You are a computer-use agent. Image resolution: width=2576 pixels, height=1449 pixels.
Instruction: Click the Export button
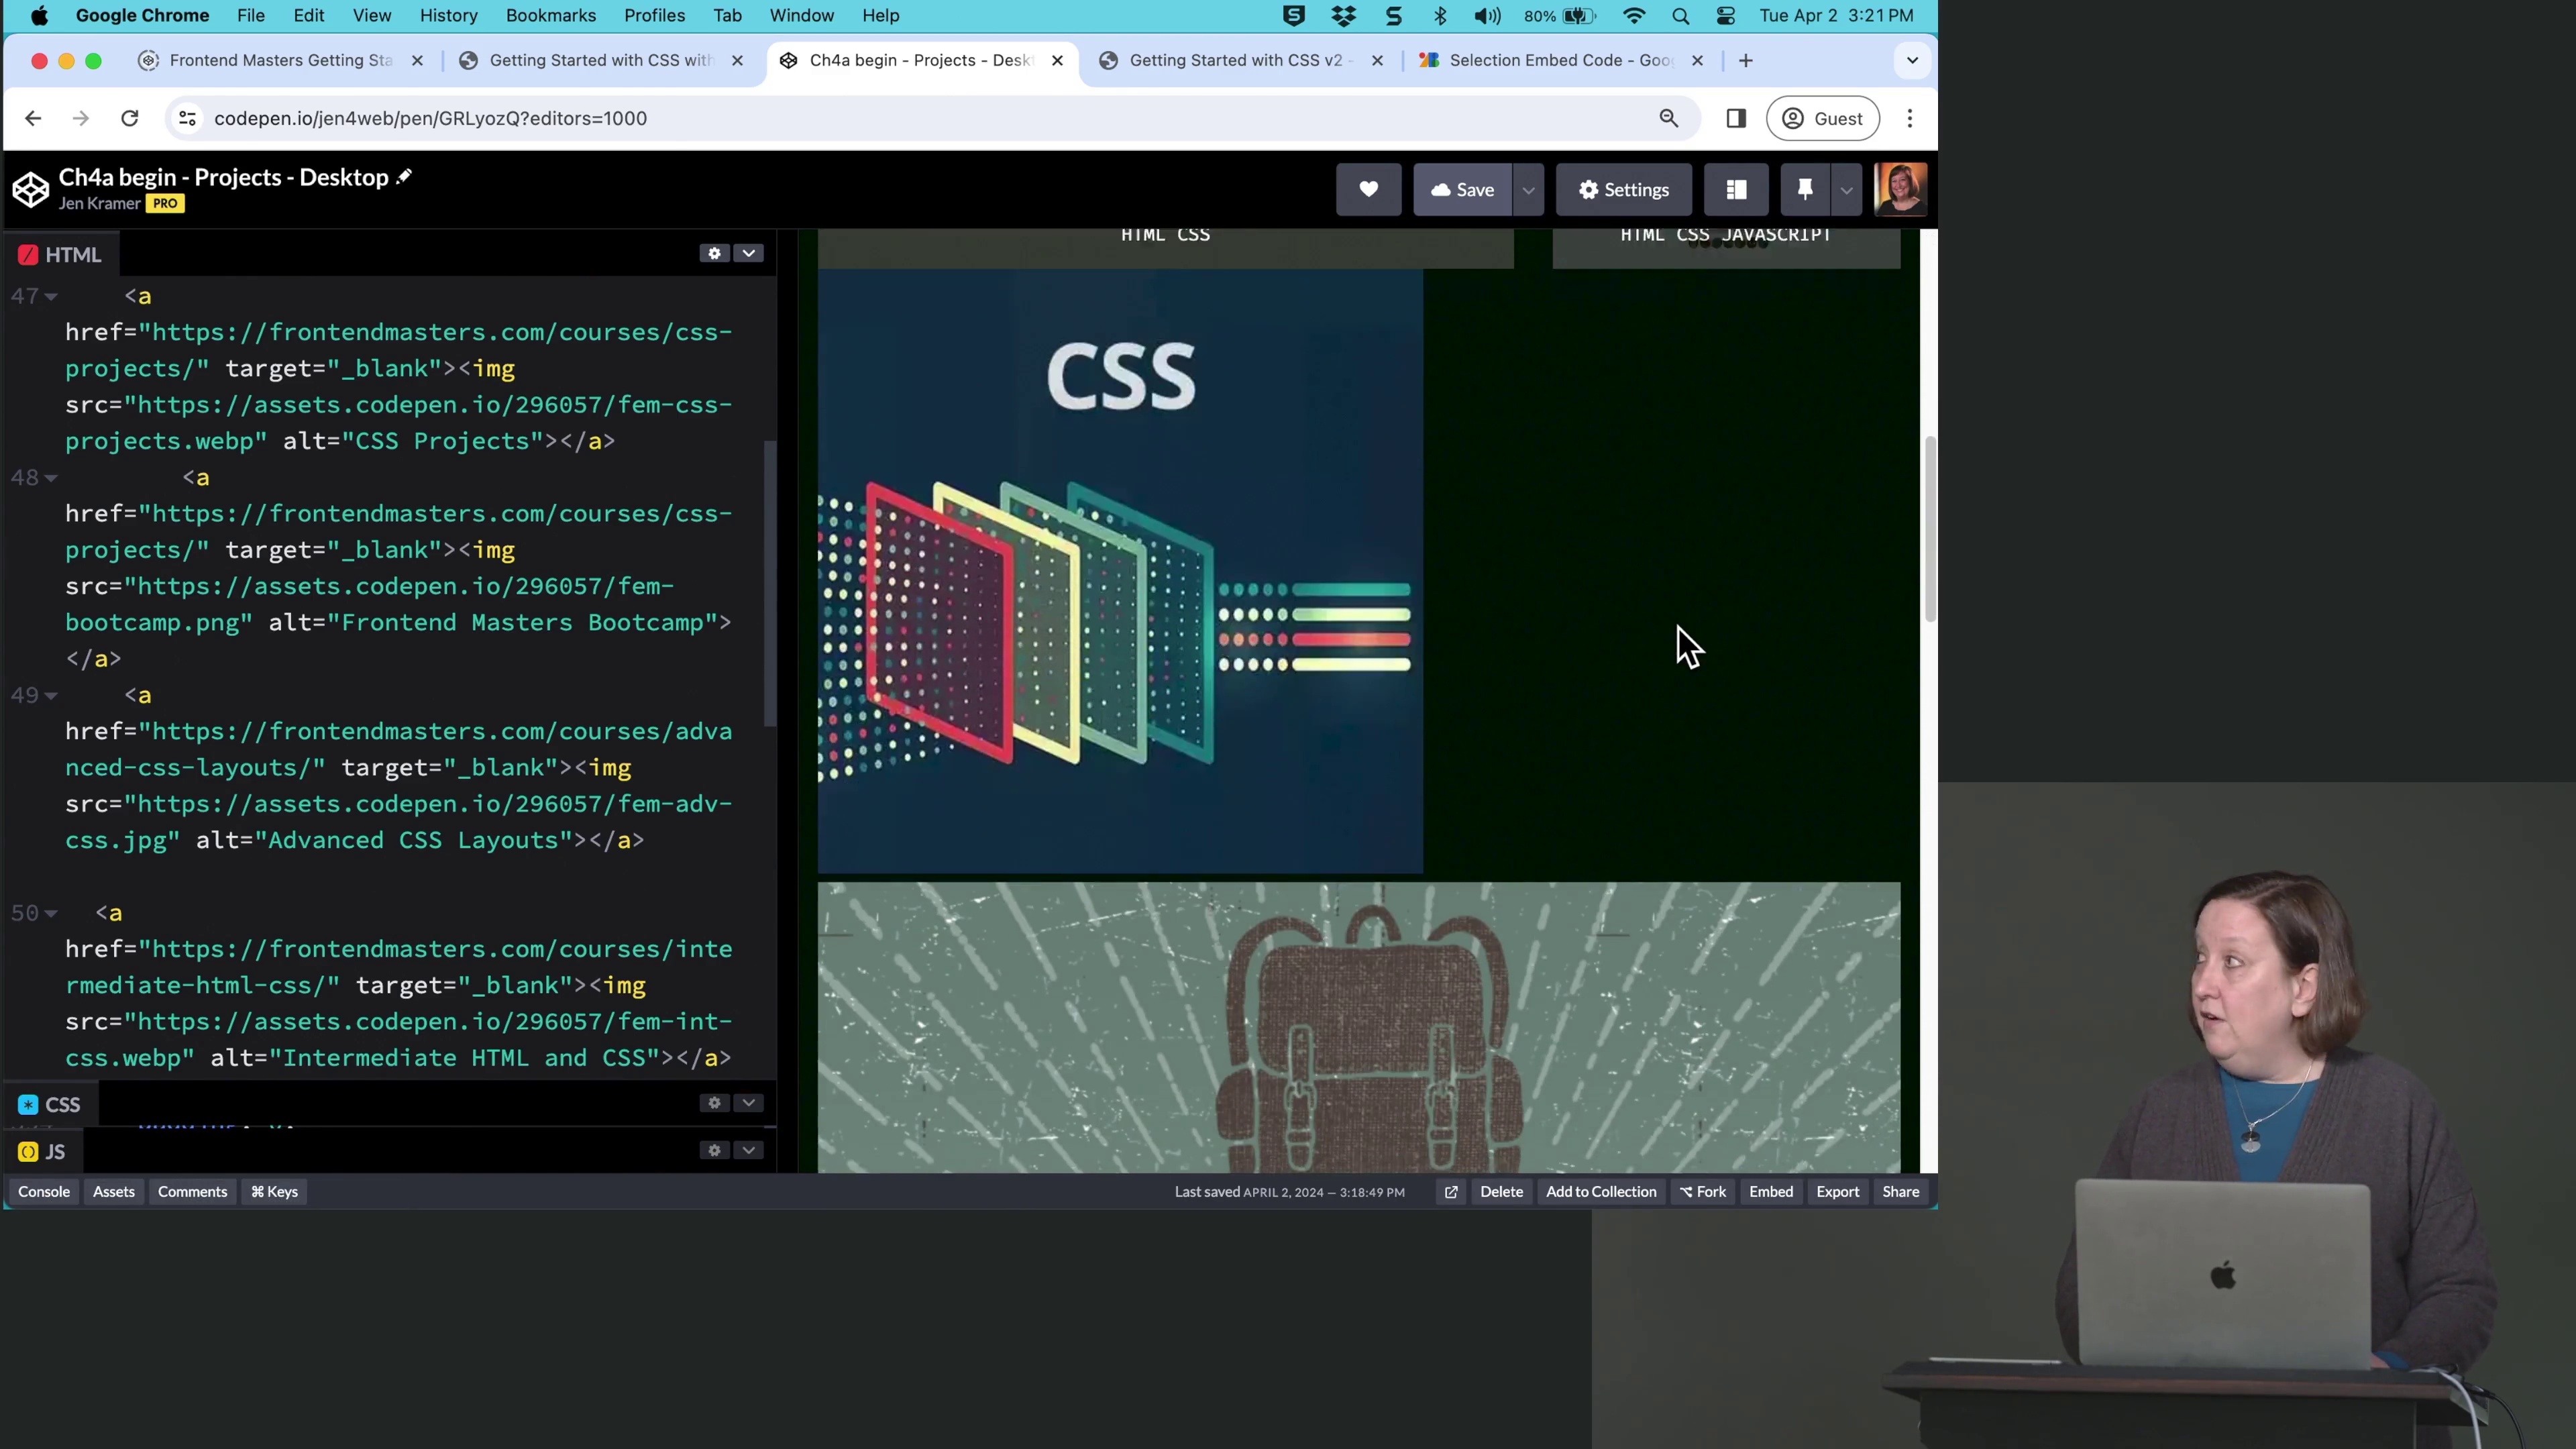(x=1838, y=1191)
